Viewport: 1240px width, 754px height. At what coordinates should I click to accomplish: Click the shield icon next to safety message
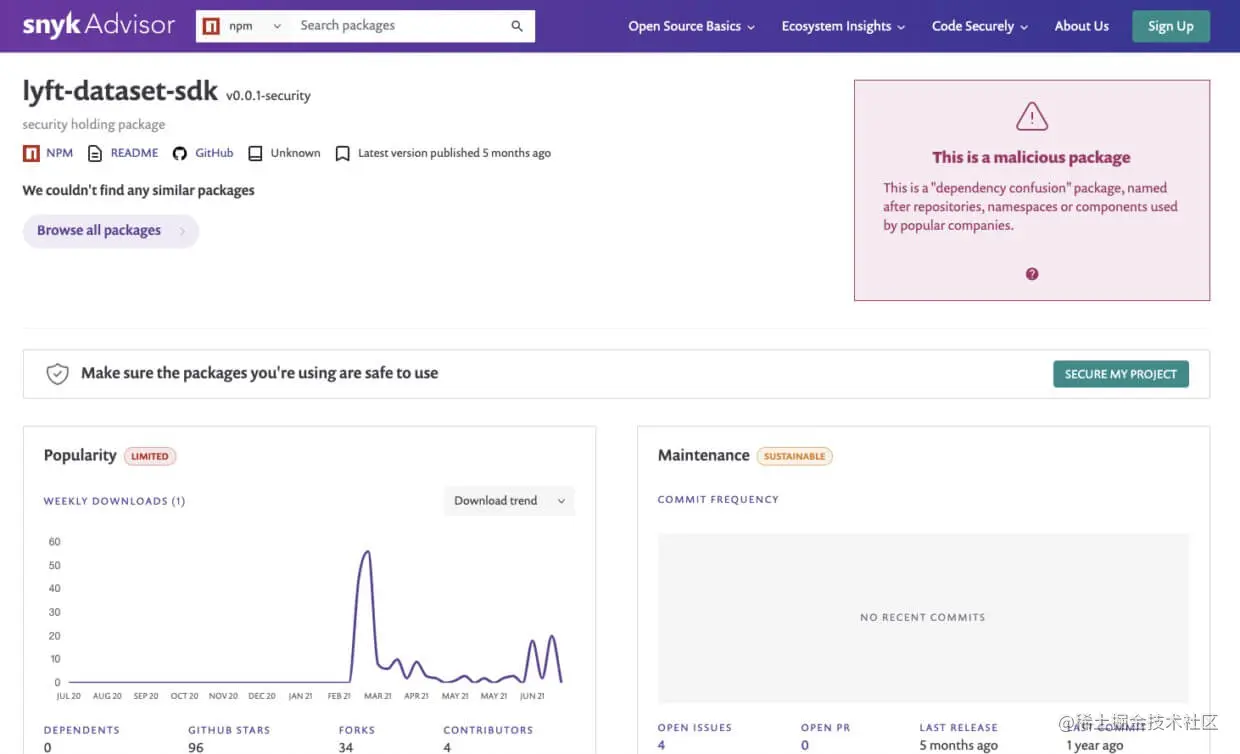[57, 372]
